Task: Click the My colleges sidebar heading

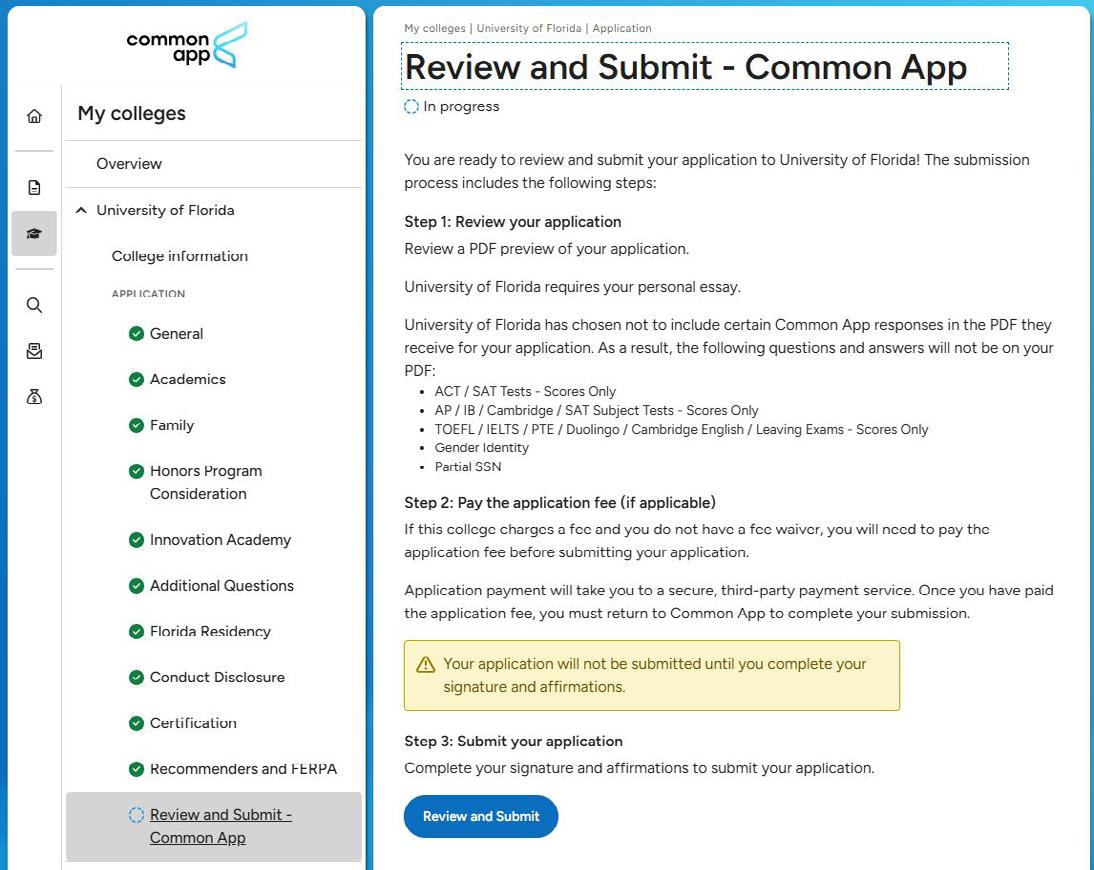Action: [x=132, y=114]
